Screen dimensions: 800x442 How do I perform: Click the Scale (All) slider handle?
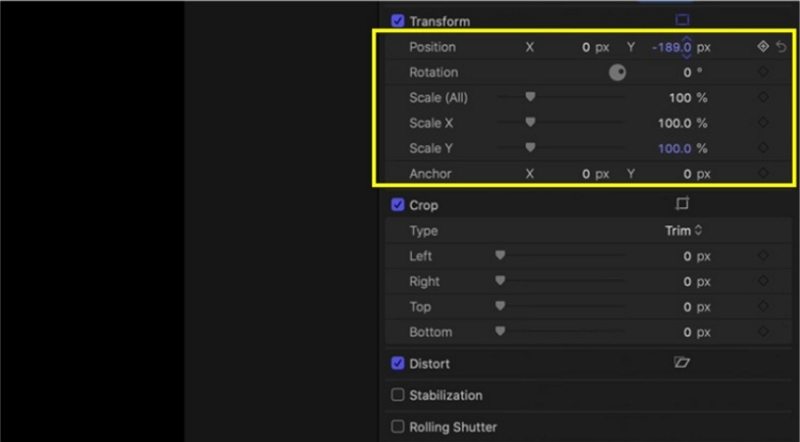[x=531, y=96]
